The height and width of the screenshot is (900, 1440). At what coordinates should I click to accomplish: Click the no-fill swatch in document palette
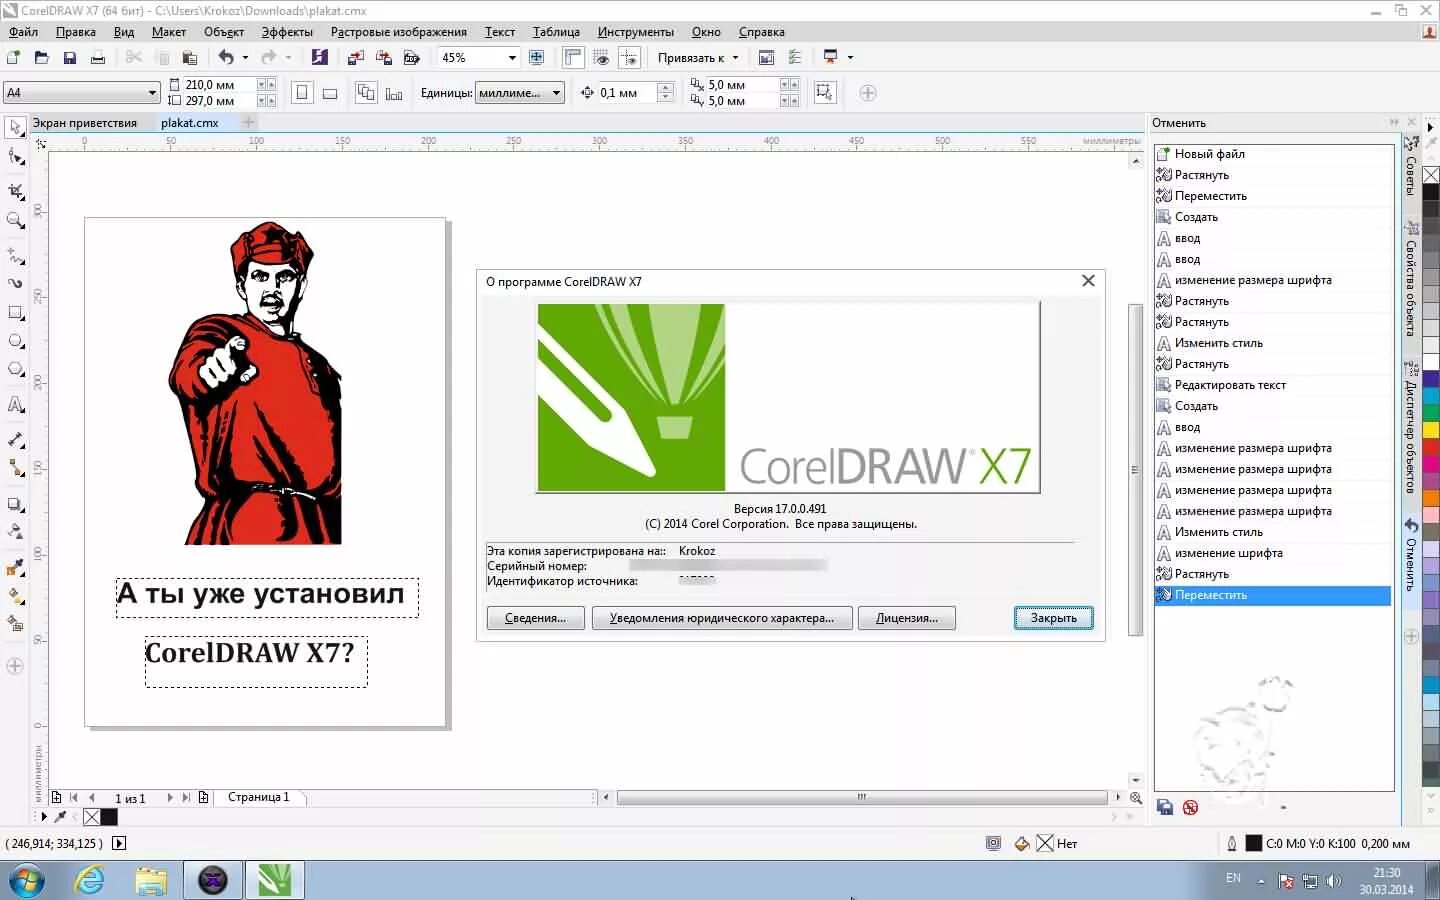pos(92,817)
